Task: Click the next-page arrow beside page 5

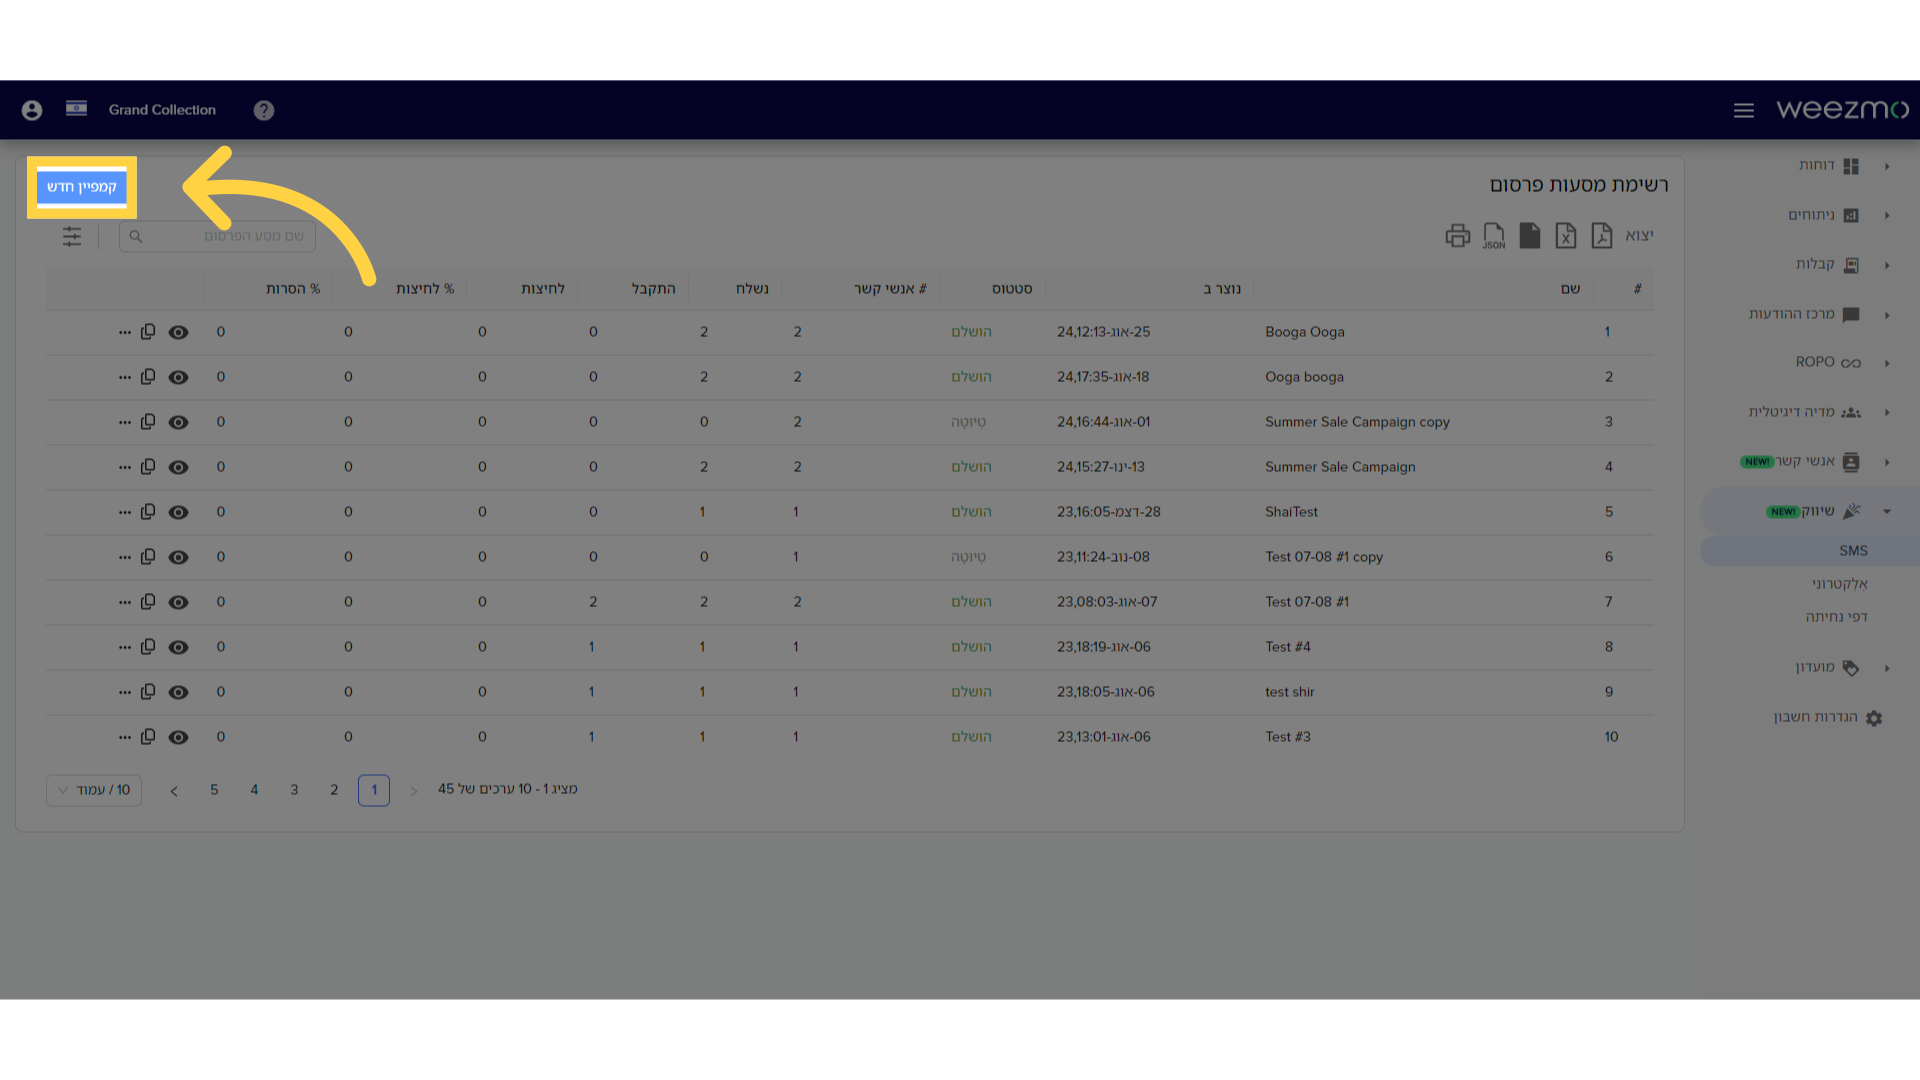Action: pos(174,791)
